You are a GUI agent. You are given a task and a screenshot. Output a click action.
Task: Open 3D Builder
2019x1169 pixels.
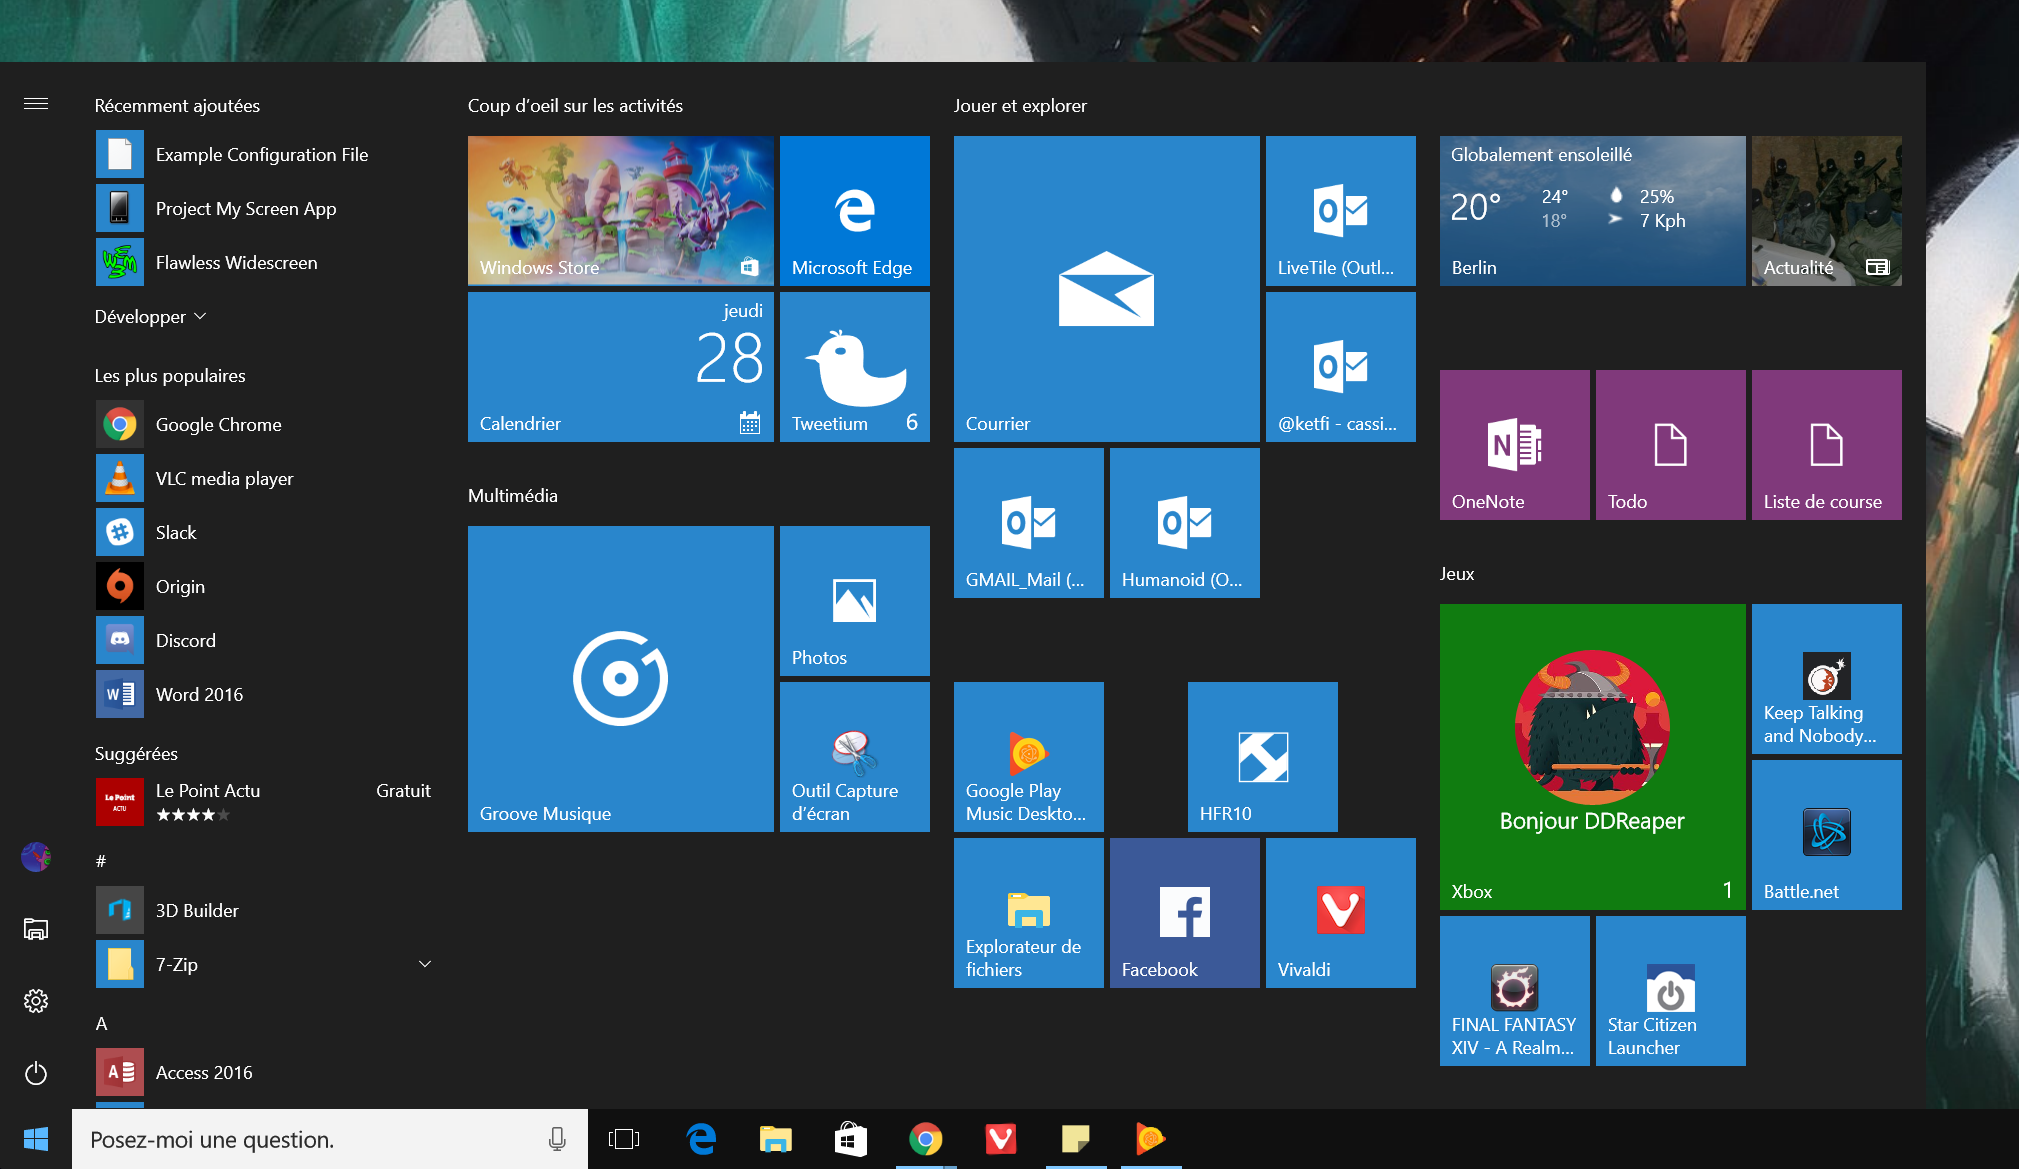pos(265,911)
